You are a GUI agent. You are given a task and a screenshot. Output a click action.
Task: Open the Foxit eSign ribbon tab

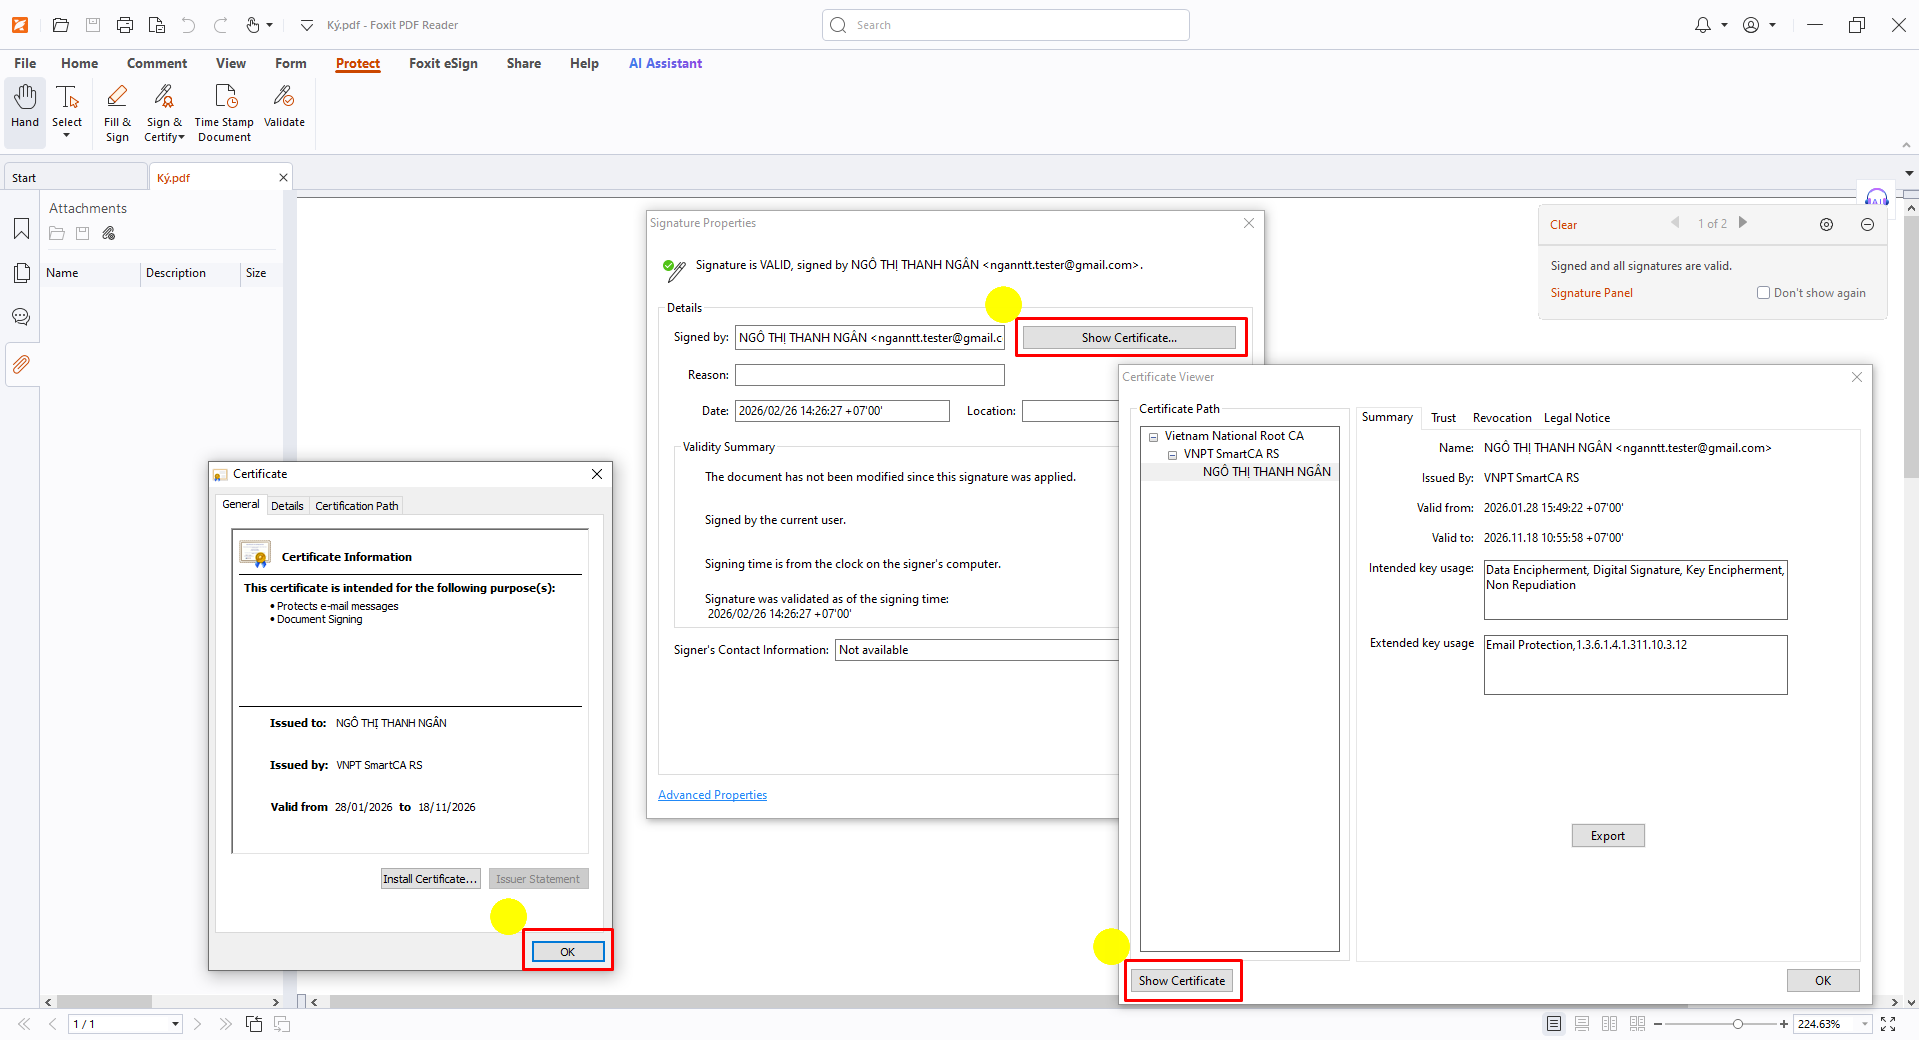(x=443, y=63)
